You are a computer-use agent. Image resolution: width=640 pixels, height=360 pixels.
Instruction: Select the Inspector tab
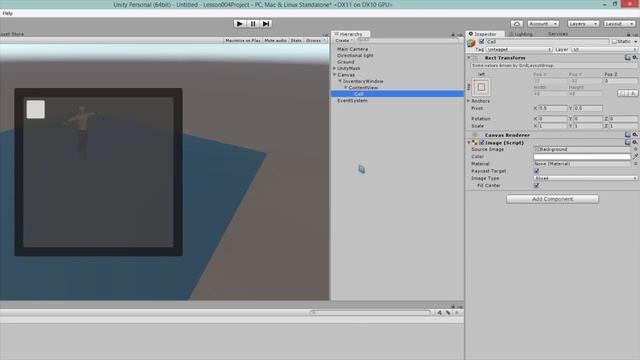[x=485, y=34]
